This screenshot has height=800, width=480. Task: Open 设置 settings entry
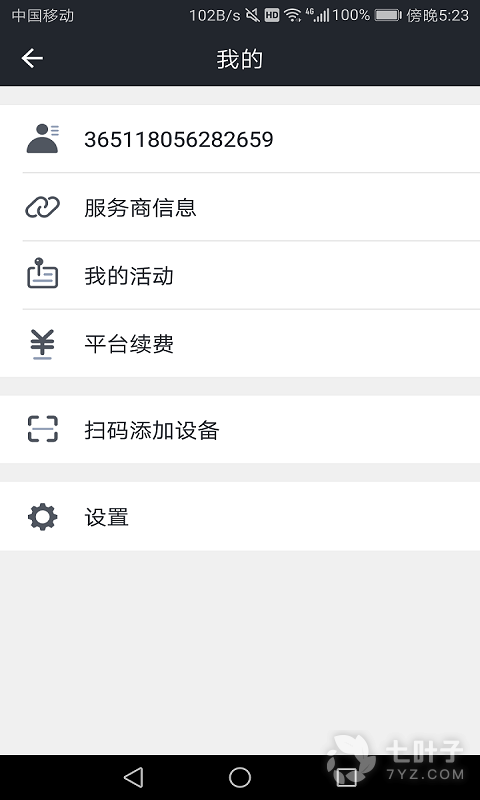point(240,516)
